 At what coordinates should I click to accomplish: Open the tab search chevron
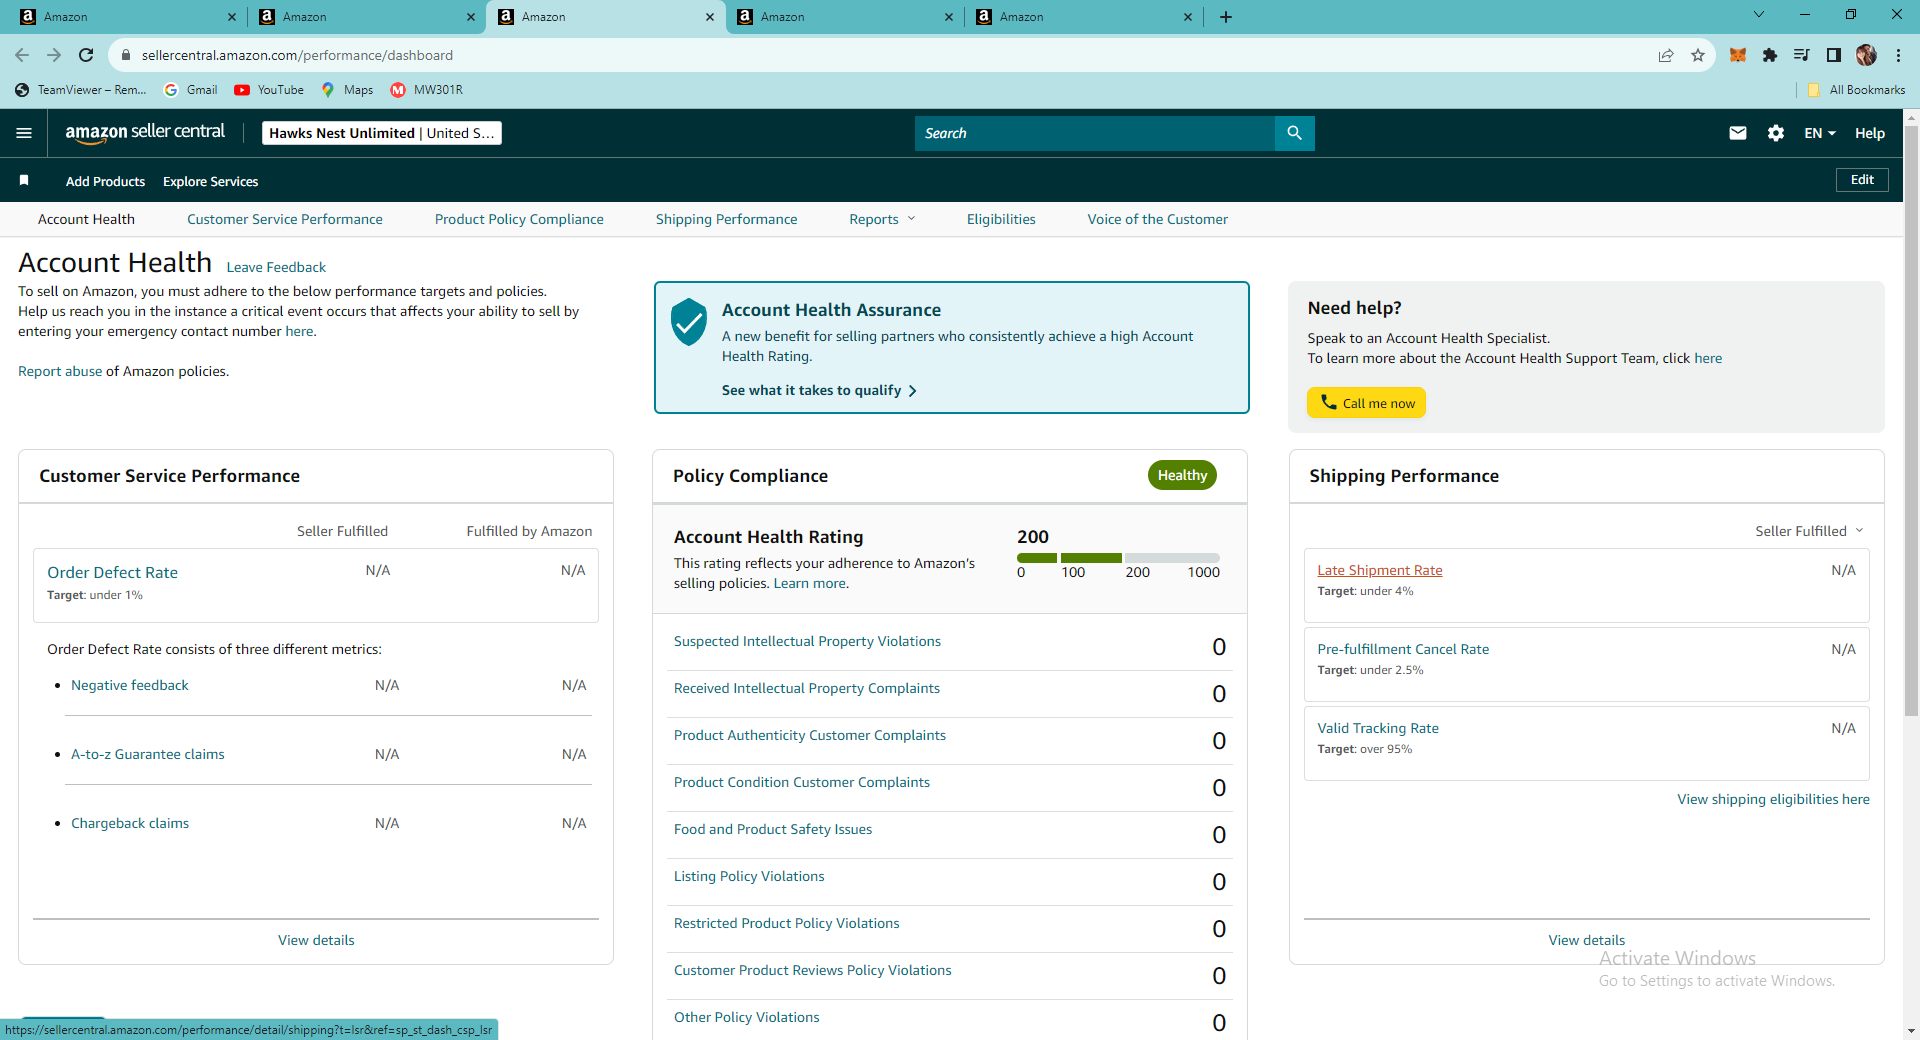coord(1759,15)
